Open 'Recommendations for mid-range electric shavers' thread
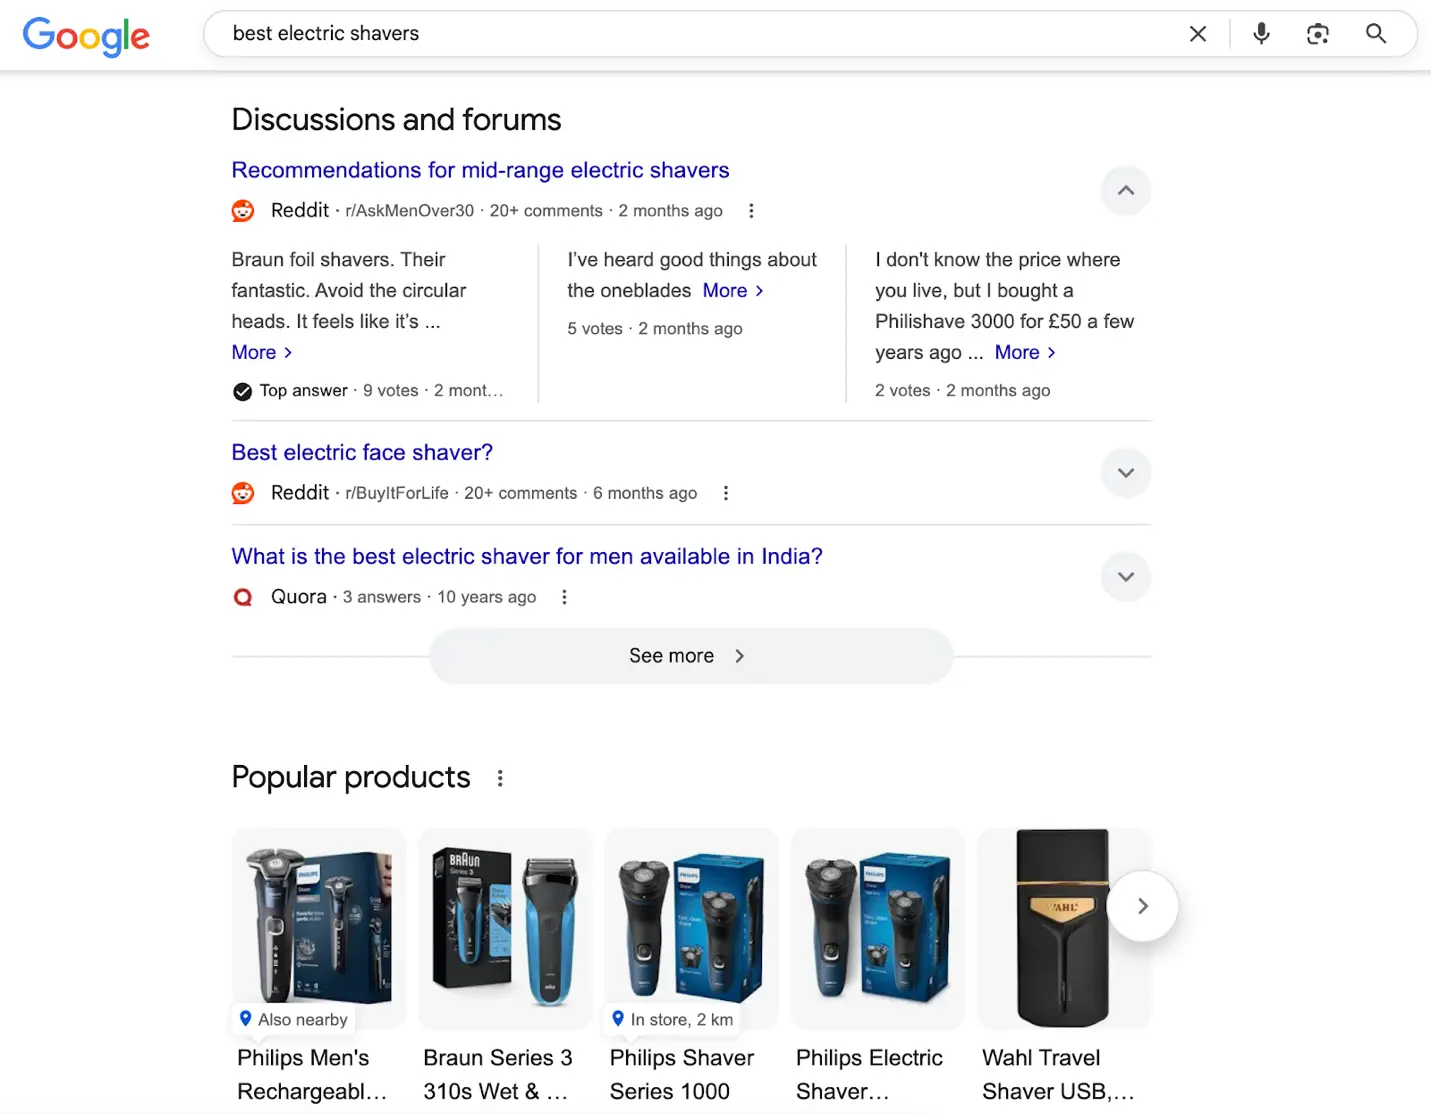Image resolution: width=1431 pixels, height=1114 pixels. pyautogui.click(x=480, y=170)
